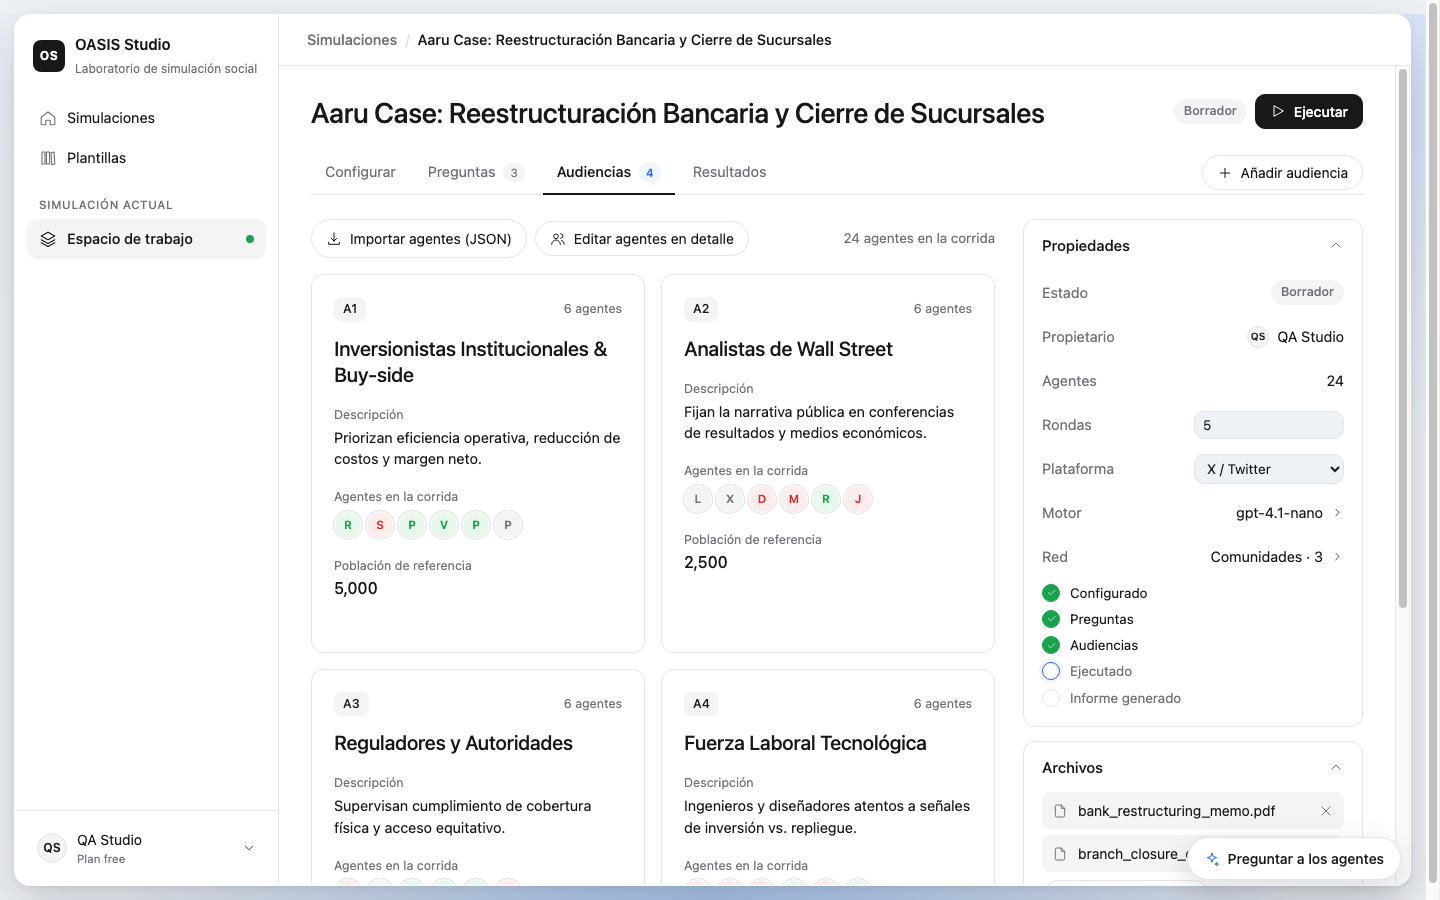This screenshot has height=900, width=1440.
Task: Select Espacio de trabajo in sidebar
Action: 146,239
